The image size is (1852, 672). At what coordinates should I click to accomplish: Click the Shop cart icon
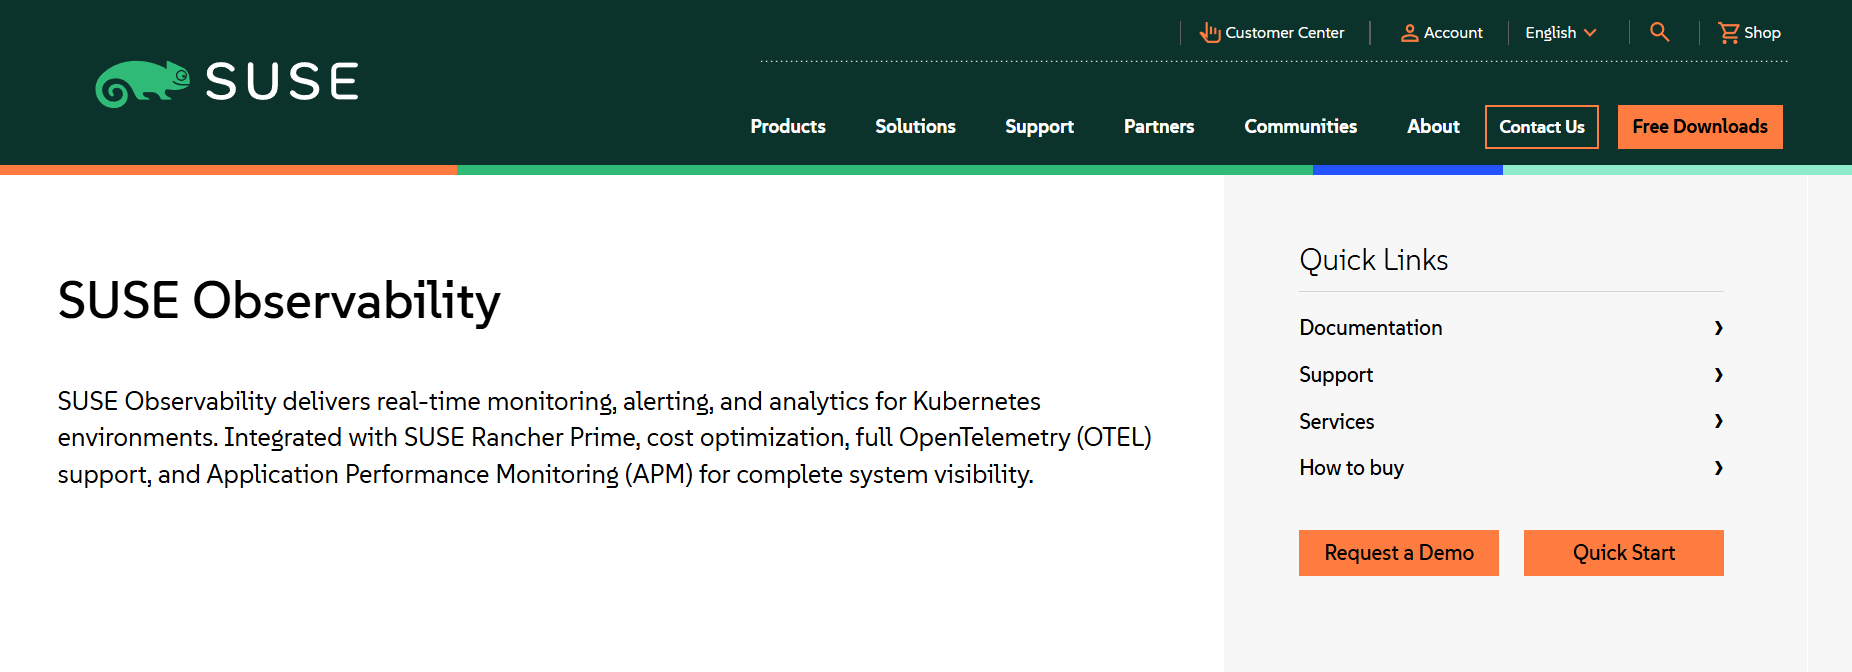coord(1728,33)
